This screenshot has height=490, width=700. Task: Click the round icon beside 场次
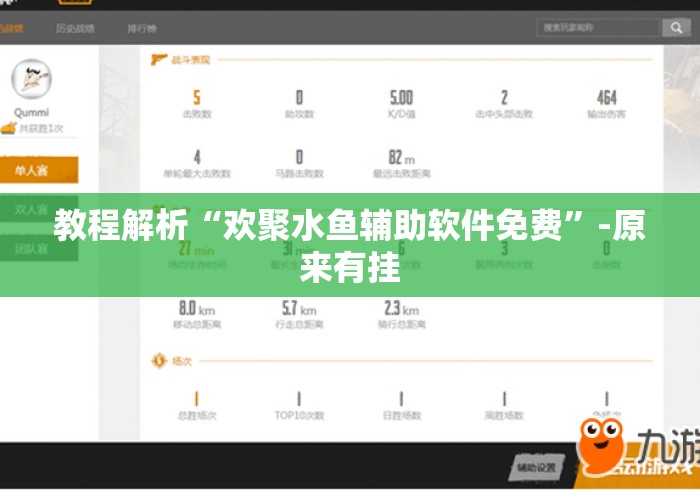(159, 361)
